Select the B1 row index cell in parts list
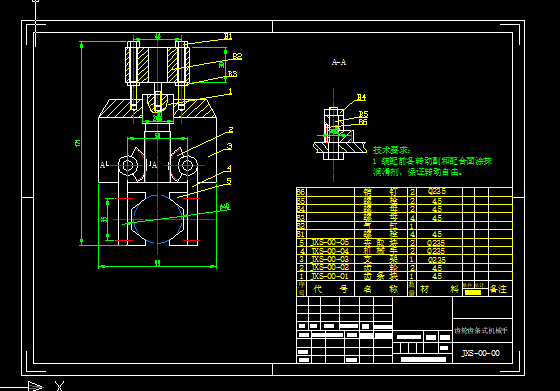The height and width of the screenshot is (391, 560). coord(301,234)
